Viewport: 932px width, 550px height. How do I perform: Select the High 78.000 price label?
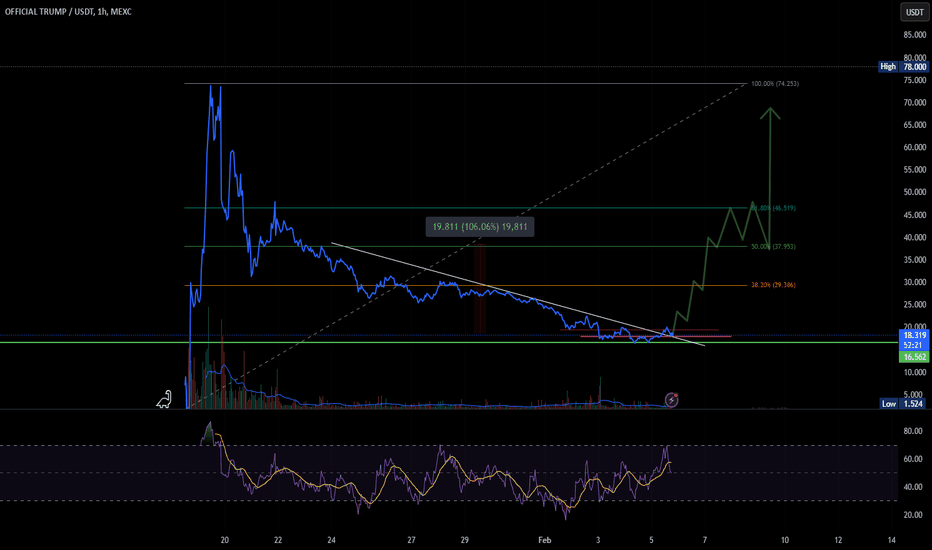(903, 67)
